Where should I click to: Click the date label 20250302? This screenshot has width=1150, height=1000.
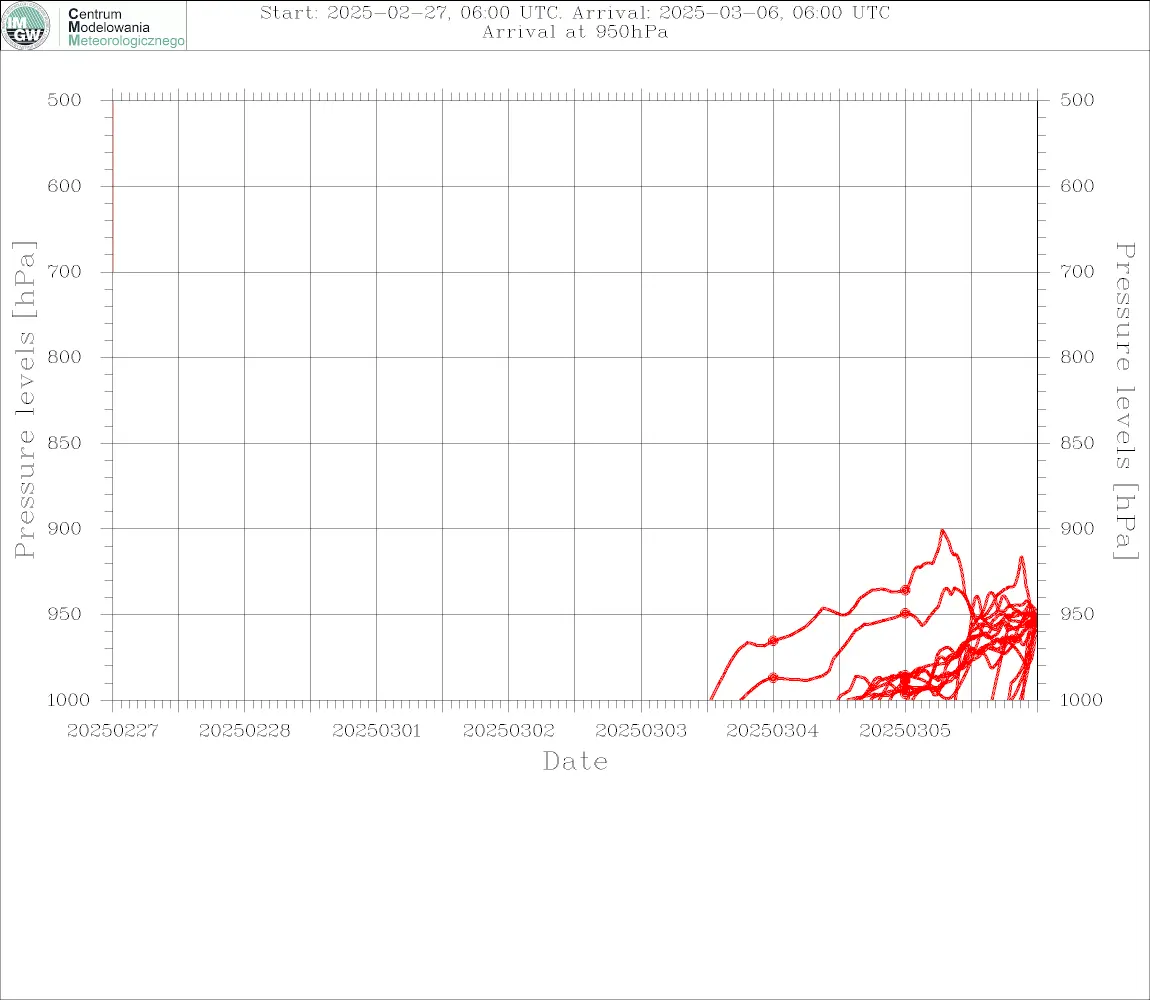click(x=509, y=731)
